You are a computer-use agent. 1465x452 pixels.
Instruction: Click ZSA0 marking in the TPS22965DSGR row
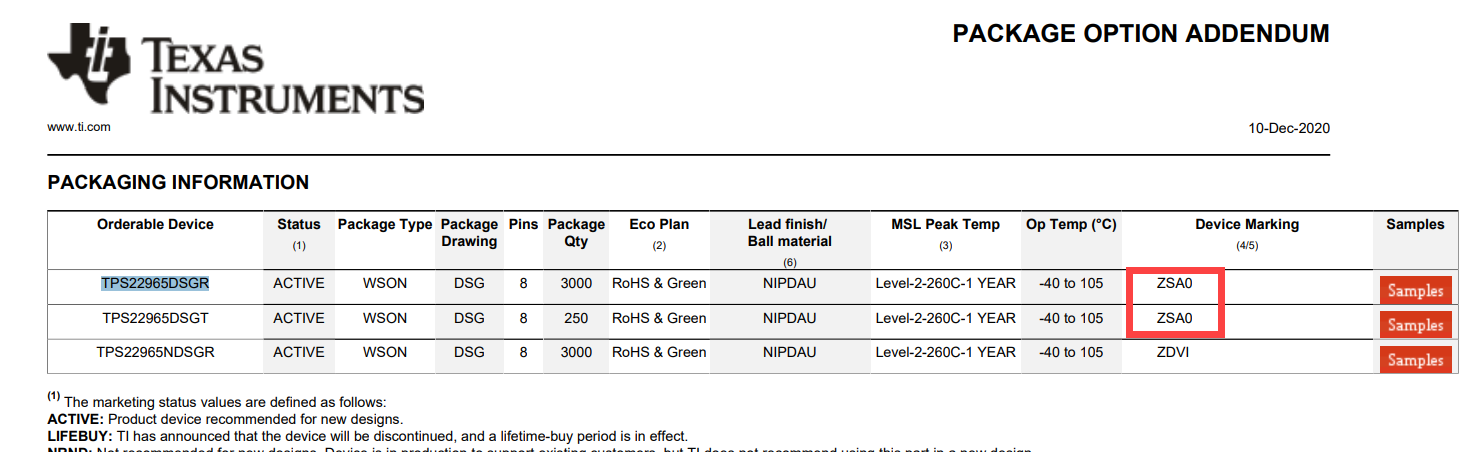1174,283
